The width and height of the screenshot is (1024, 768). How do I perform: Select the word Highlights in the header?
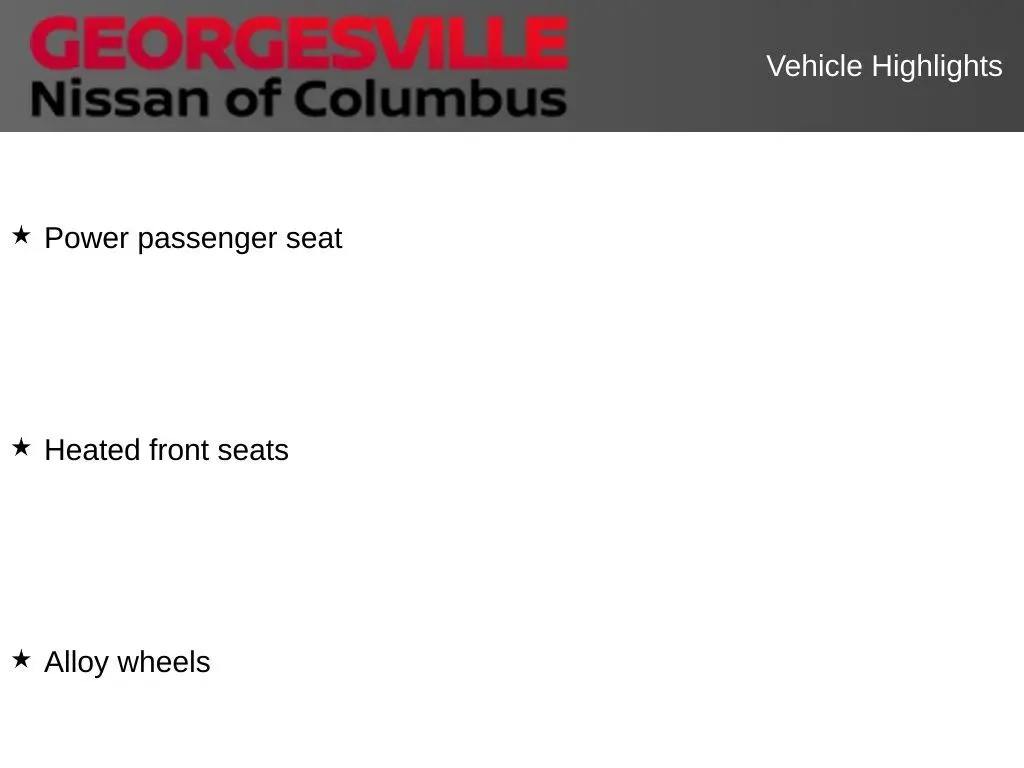937,66
